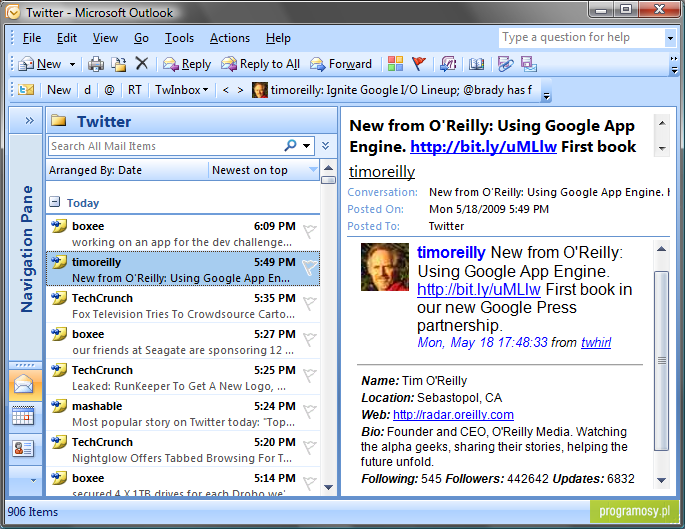Image resolution: width=685 pixels, height=529 pixels.
Task: Open the Address Book icon
Action: pyautogui.click(x=476, y=64)
